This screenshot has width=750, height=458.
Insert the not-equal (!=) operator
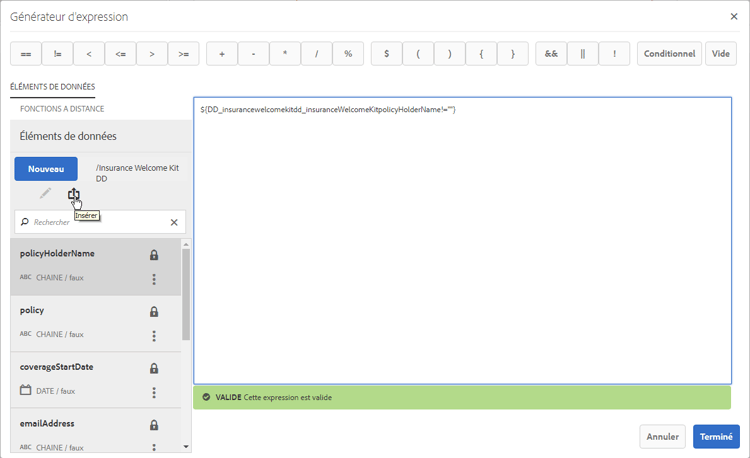coord(57,54)
